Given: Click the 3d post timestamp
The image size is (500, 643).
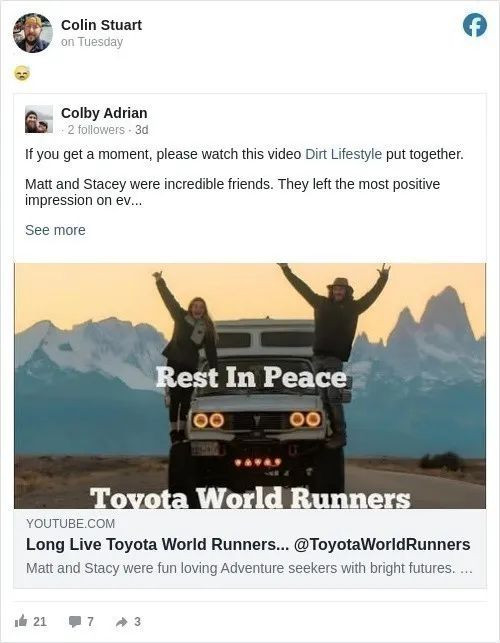Looking at the screenshot, I should coord(142,130).
